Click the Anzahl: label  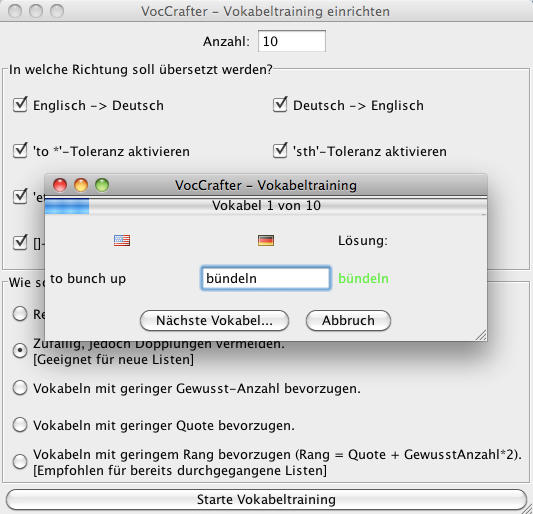[x=226, y=41]
